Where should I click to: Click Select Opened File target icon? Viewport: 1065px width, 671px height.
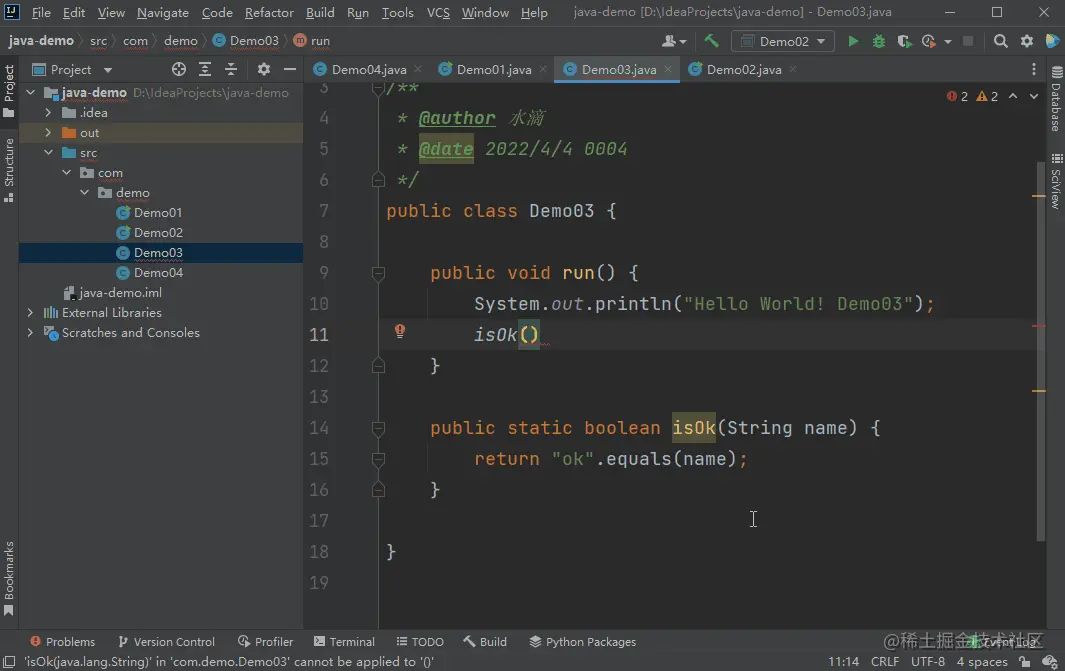pyautogui.click(x=179, y=69)
